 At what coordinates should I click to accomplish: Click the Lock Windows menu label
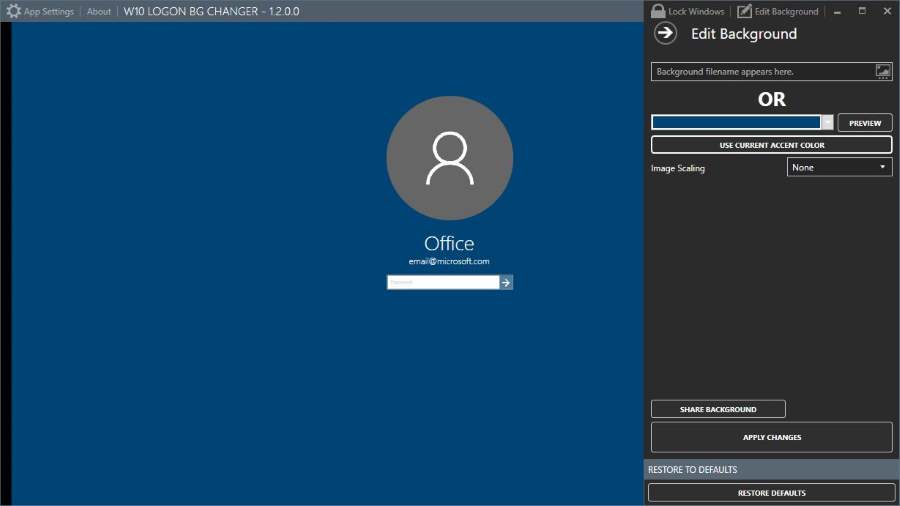(696, 11)
